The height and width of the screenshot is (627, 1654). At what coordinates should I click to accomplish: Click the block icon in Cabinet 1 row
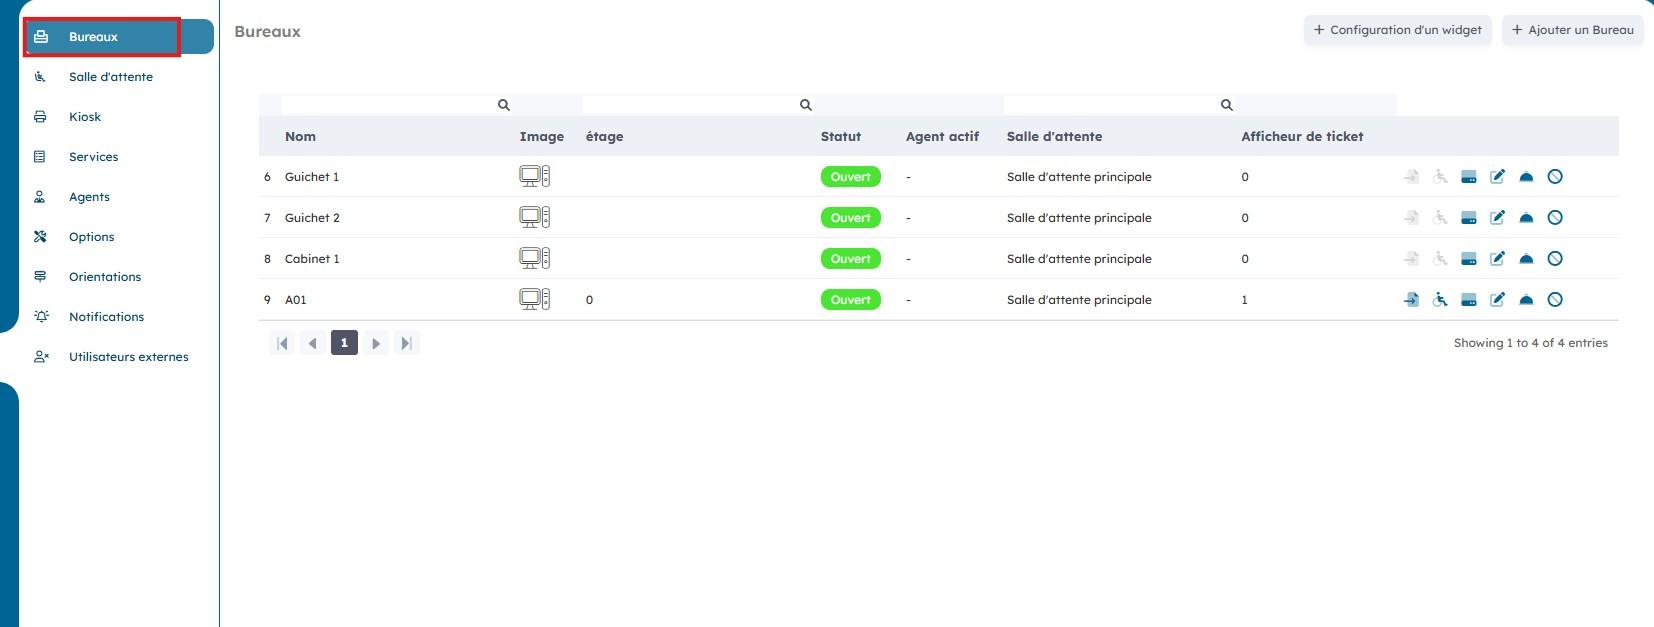click(x=1555, y=259)
